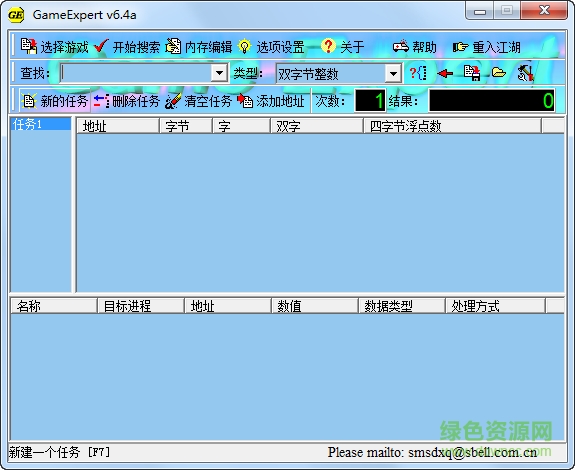Click 删除任务 delete task button
The width and height of the screenshot is (575, 470).
coord(127,100)
